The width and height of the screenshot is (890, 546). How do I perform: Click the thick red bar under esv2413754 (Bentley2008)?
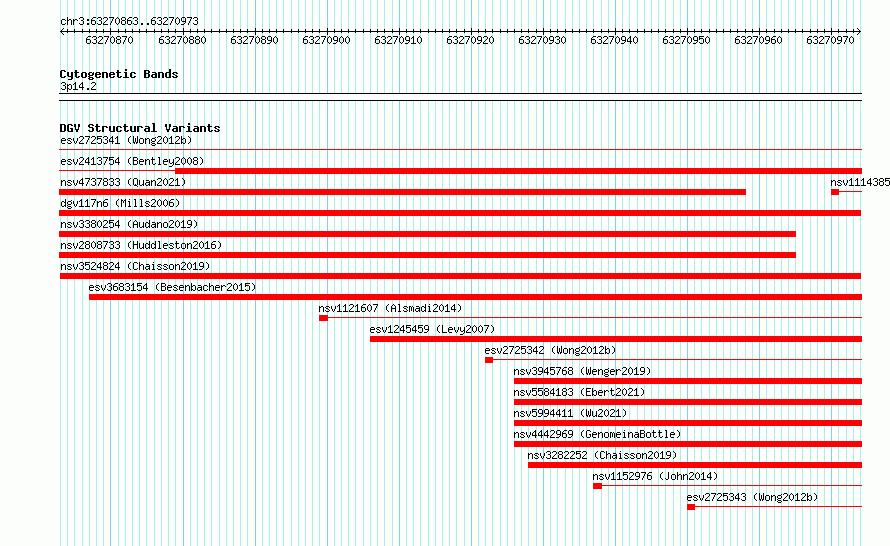click(x=518, y=171)
